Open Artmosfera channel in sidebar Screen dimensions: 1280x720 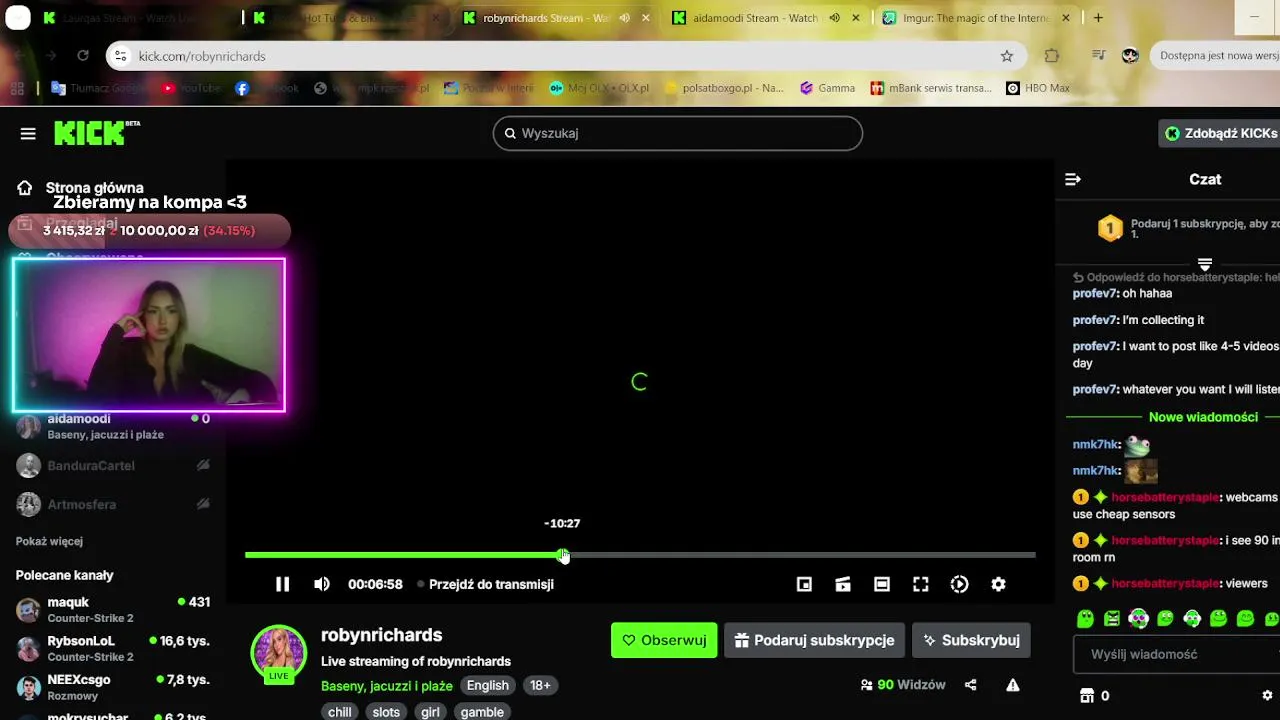pyautogui.click(x=113, y=504)
